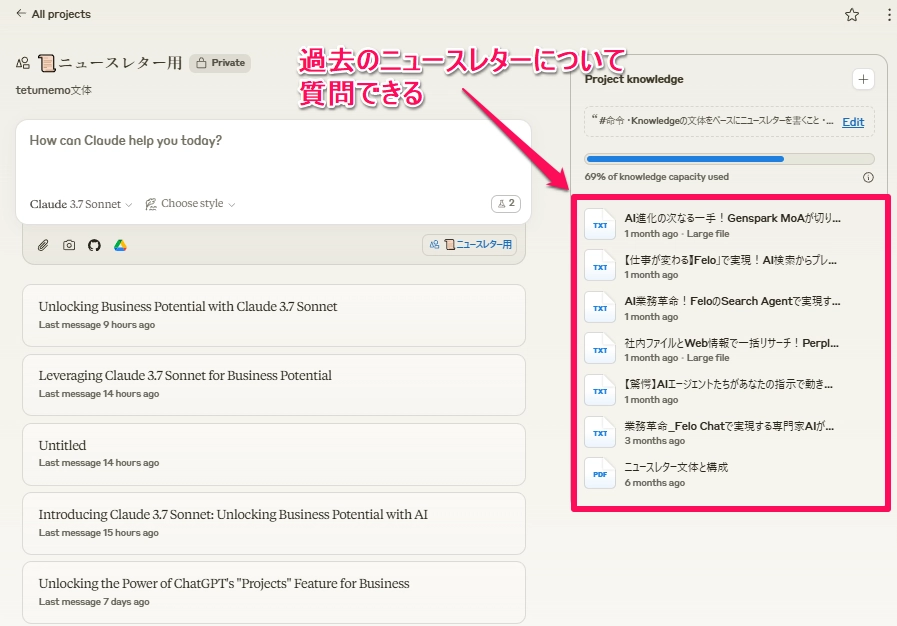Open file 'AI進化の次なる一手！Genspark MoA'
The width and height of the screenshot is (897, 626).
click(728, 225)
